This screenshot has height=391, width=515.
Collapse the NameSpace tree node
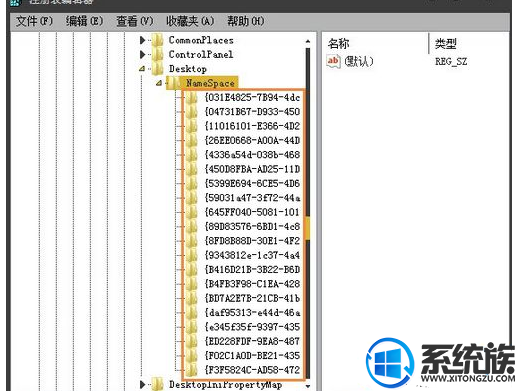pyautogui.click(x=159, y=83)
